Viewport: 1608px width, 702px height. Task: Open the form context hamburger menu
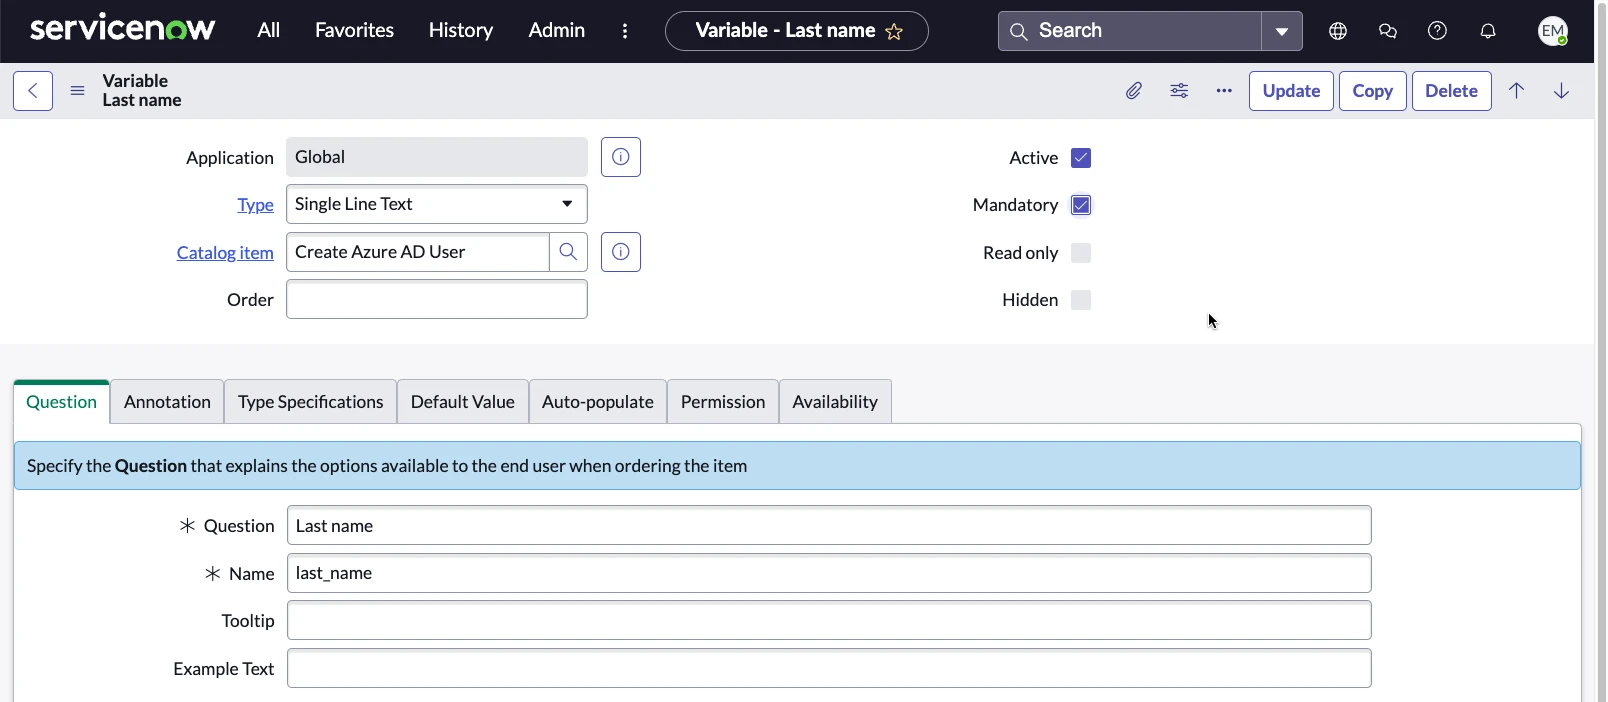tap(77, 91)
